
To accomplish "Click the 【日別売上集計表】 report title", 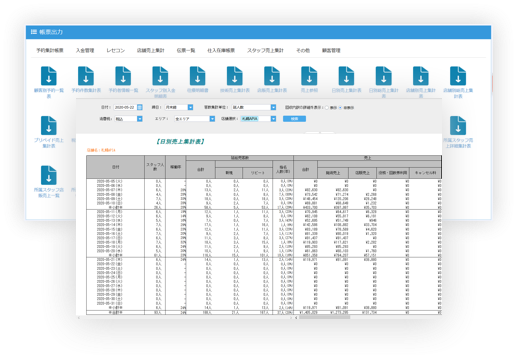I will [x=180, y=141].
